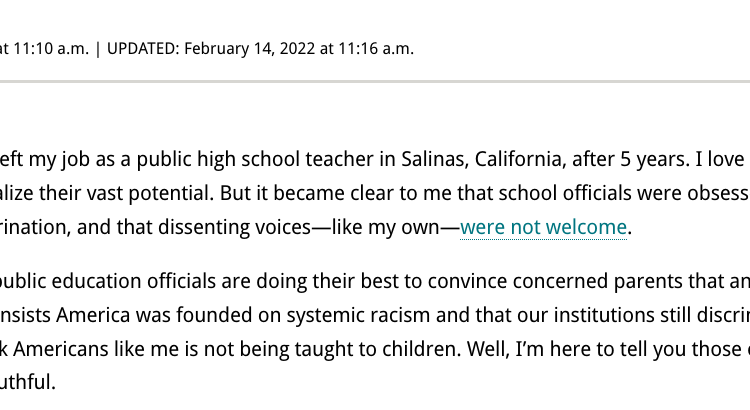Image resolution: width=750 pixels, height=410 pixels.
Task: Click "education officials" in the second paragraph
Action: [x=133, y=281]
